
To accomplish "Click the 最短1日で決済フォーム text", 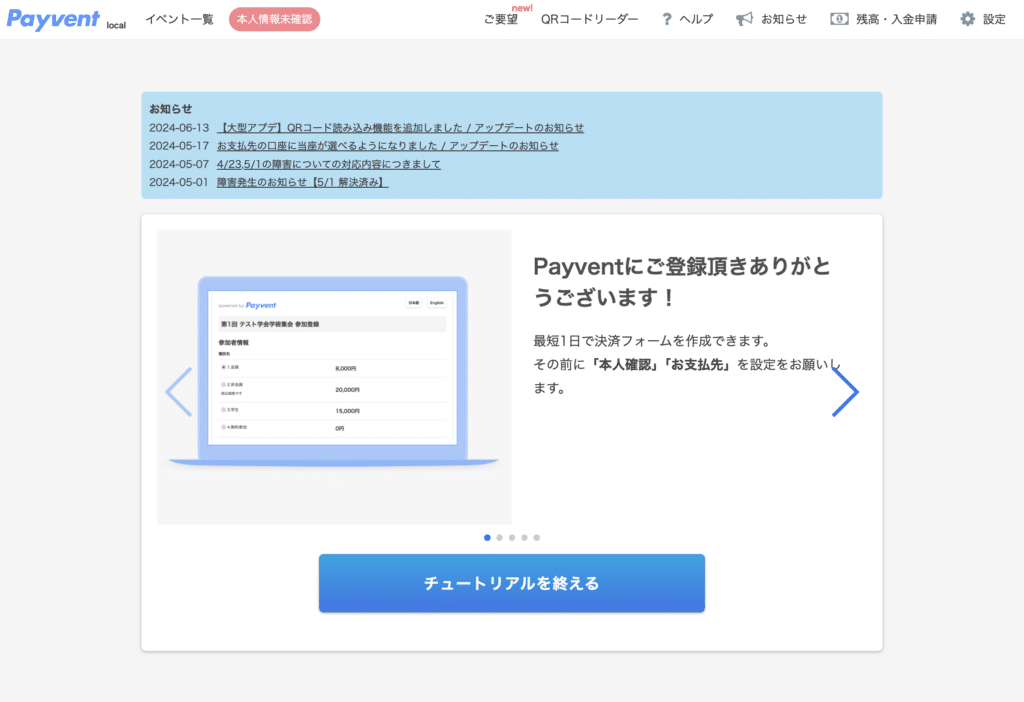I will tap(652, 341).
